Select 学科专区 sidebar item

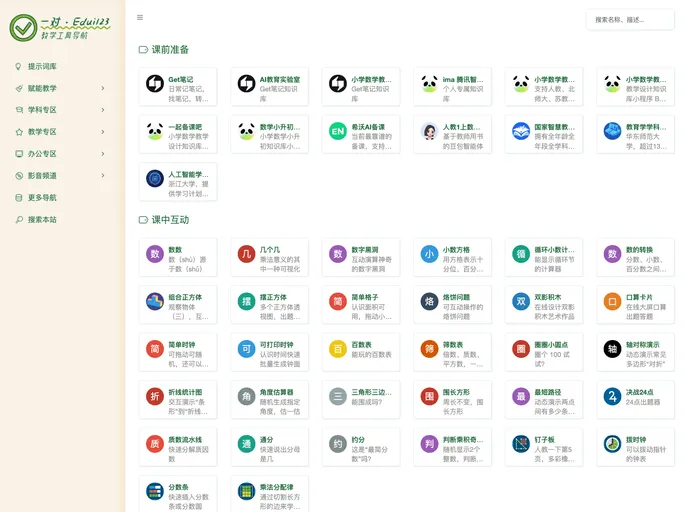tap(42, 110)
